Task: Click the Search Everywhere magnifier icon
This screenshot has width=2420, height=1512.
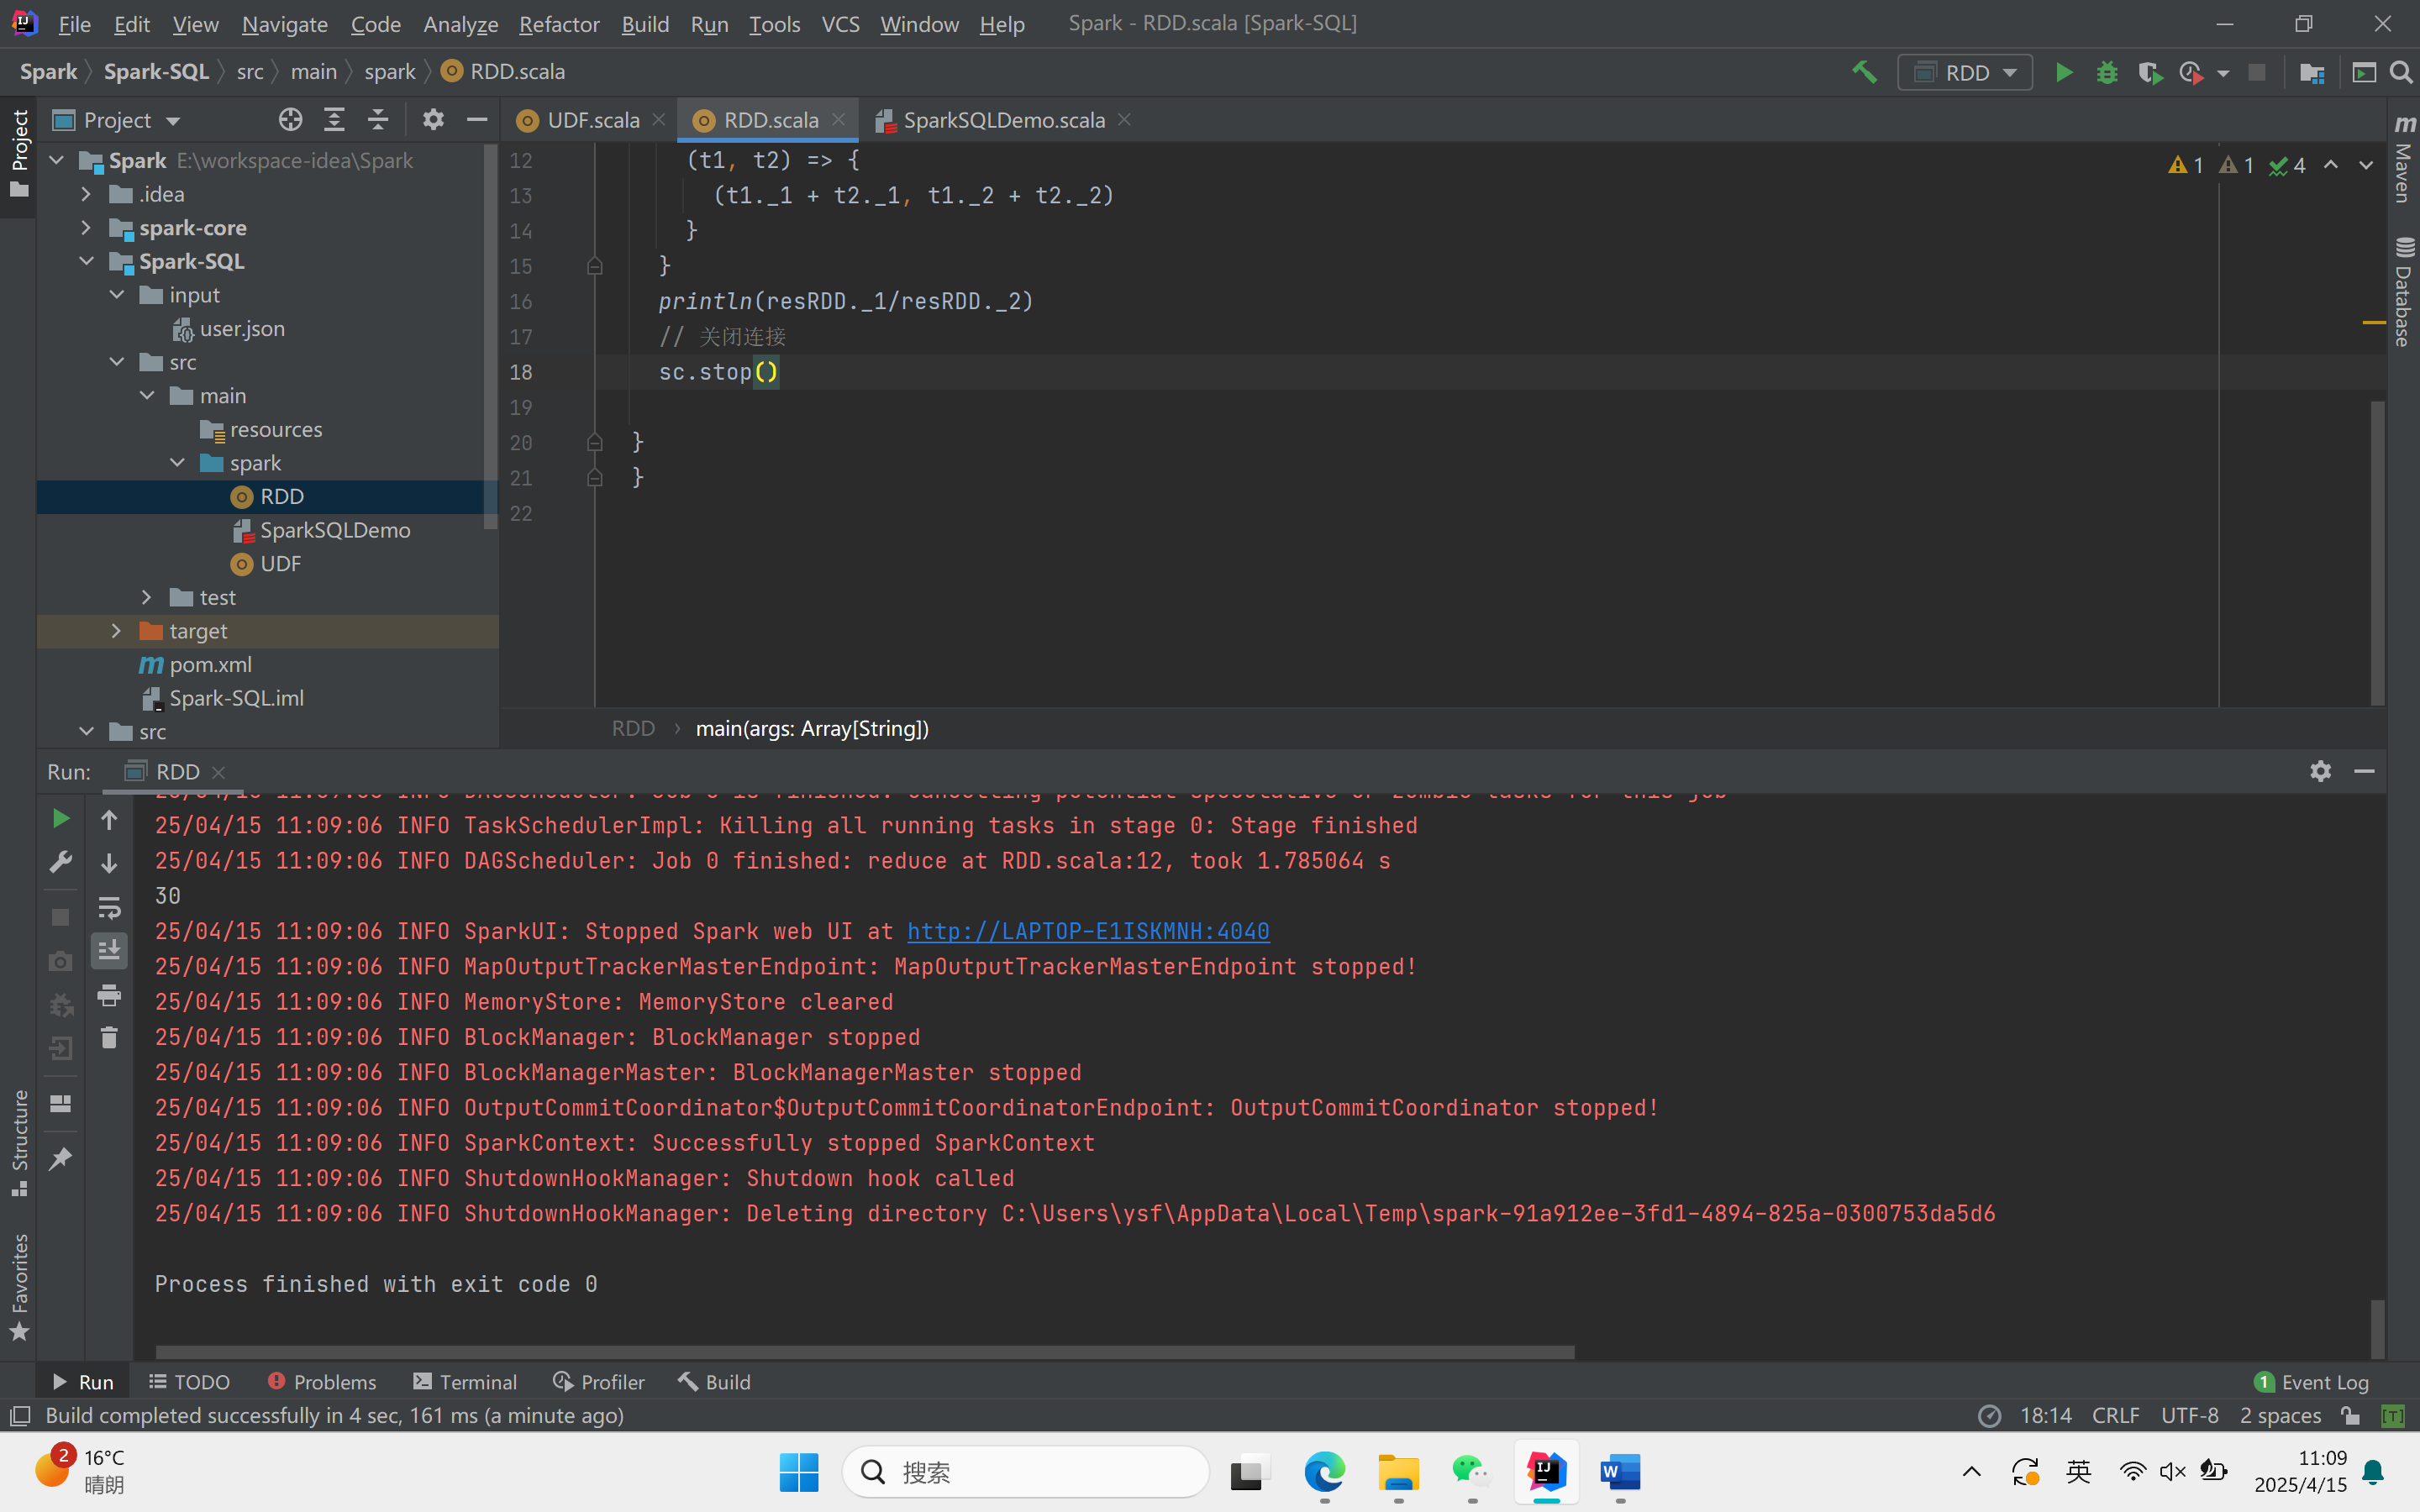Action: pyautogui.click(x=2400, y=73)
